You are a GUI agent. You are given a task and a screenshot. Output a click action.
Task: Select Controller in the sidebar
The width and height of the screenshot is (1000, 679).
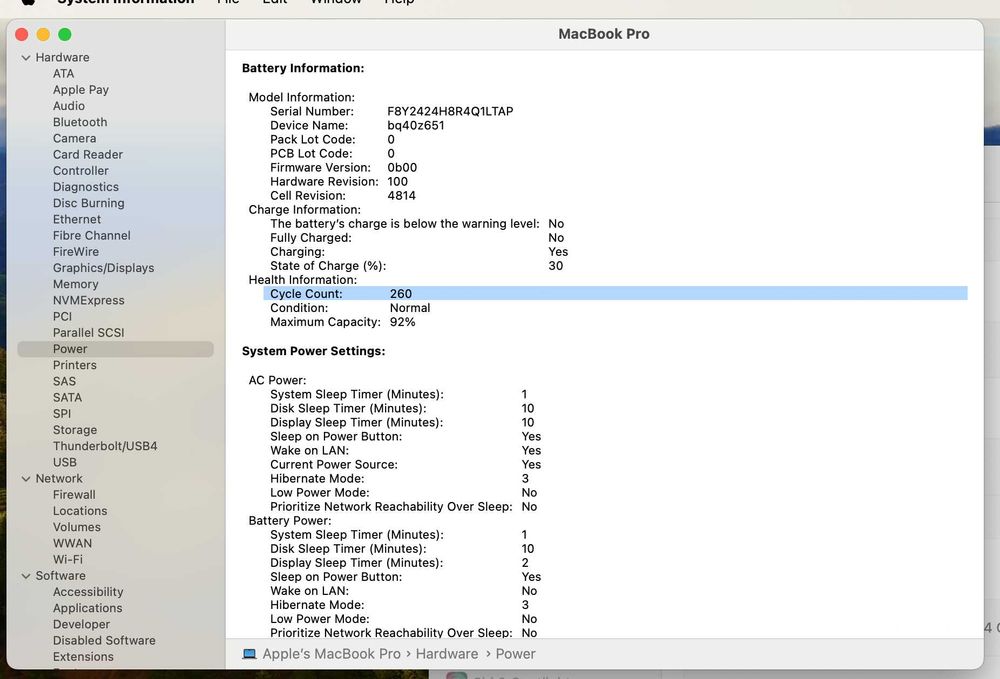[80, 171]
